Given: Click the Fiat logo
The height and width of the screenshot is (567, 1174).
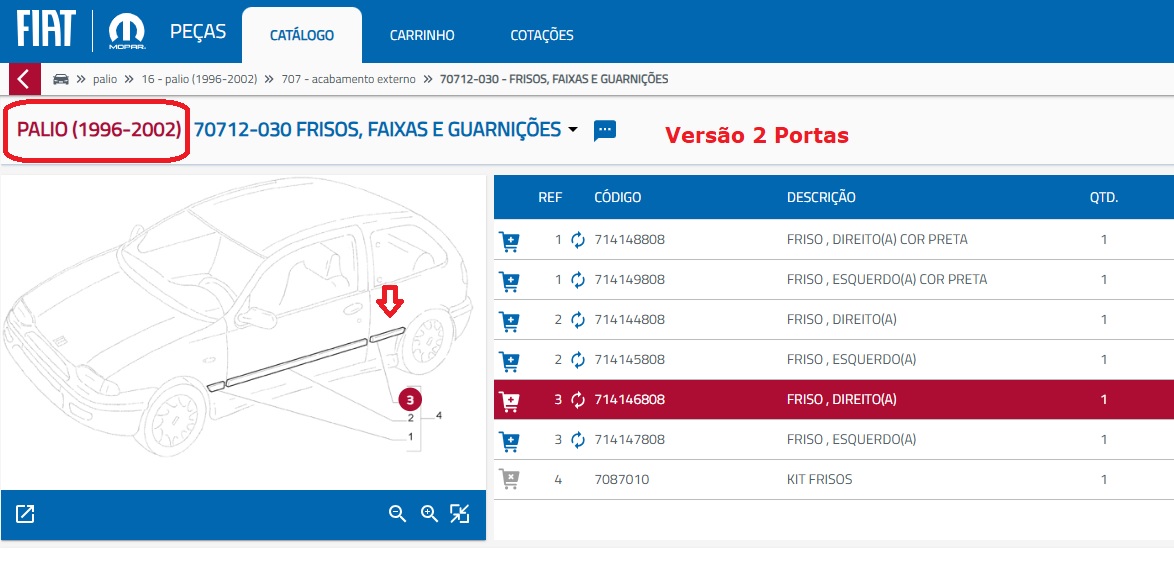Looking at the screenshot, I should point(45,30).
